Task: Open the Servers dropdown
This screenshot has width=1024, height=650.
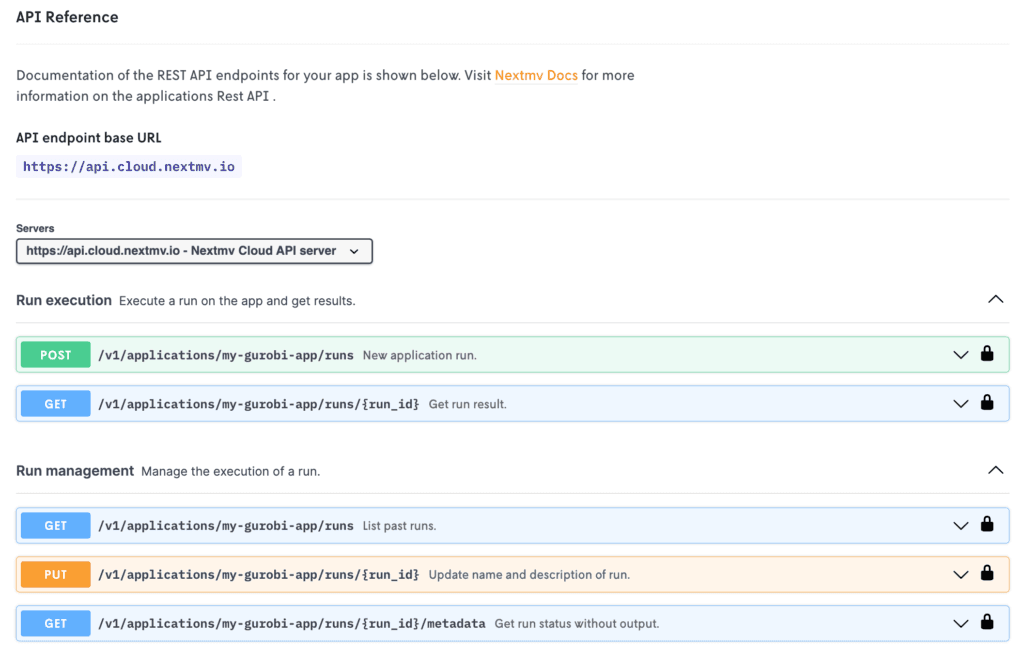Action: click(194, 251)
